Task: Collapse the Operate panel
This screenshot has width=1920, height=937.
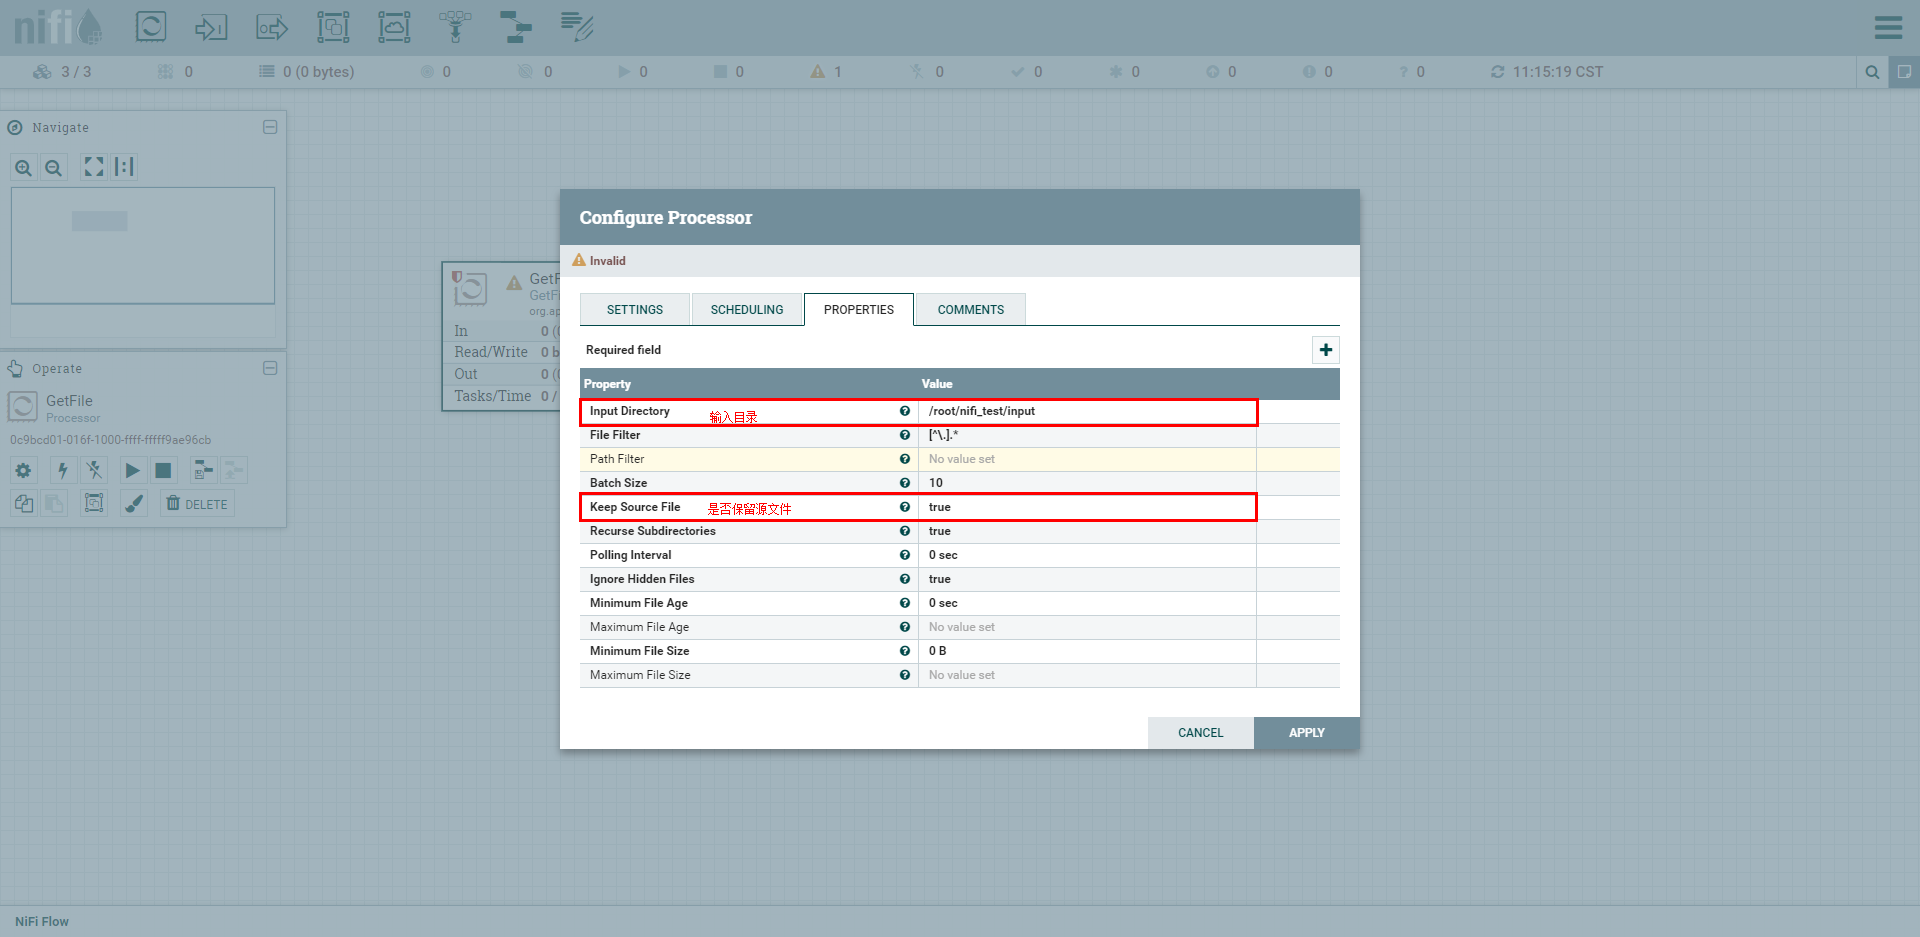Action: point(270,368)
